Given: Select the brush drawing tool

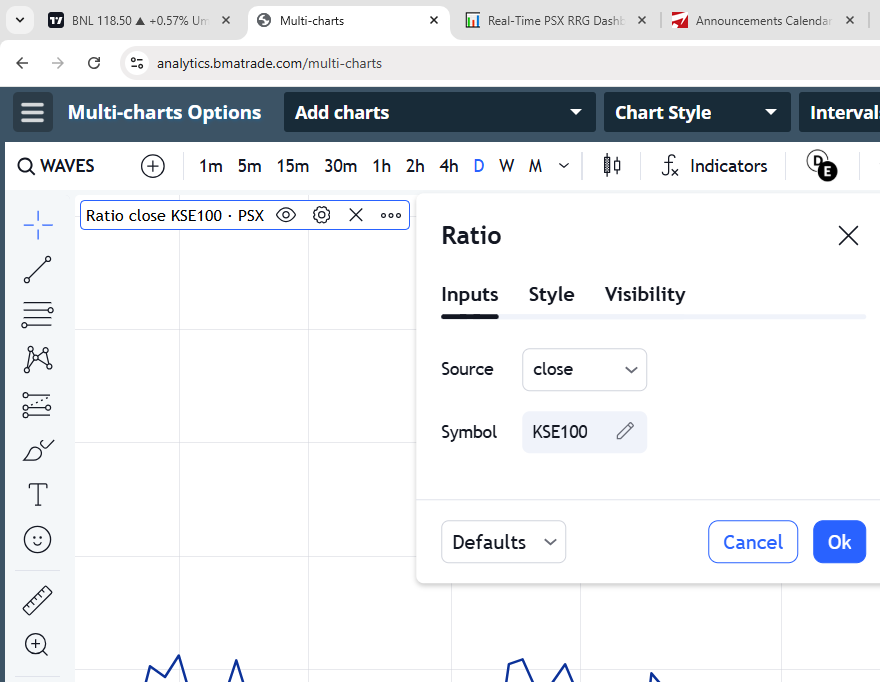Looking at the screenshot, I should [x=38, y=450].
